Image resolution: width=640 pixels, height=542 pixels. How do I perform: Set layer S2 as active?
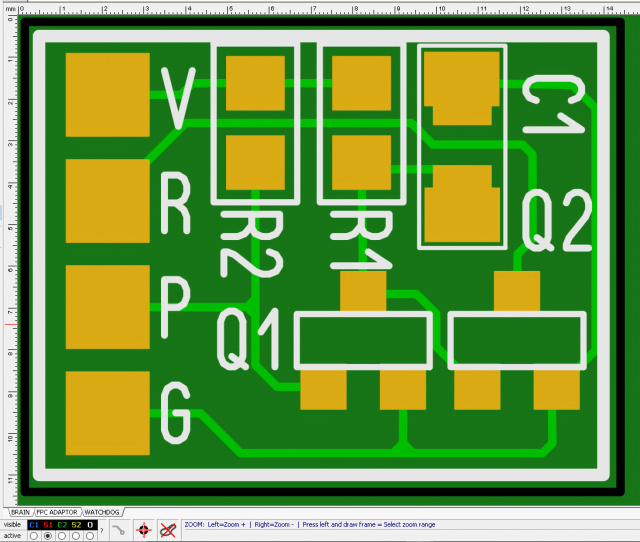(x=76, y=536)
